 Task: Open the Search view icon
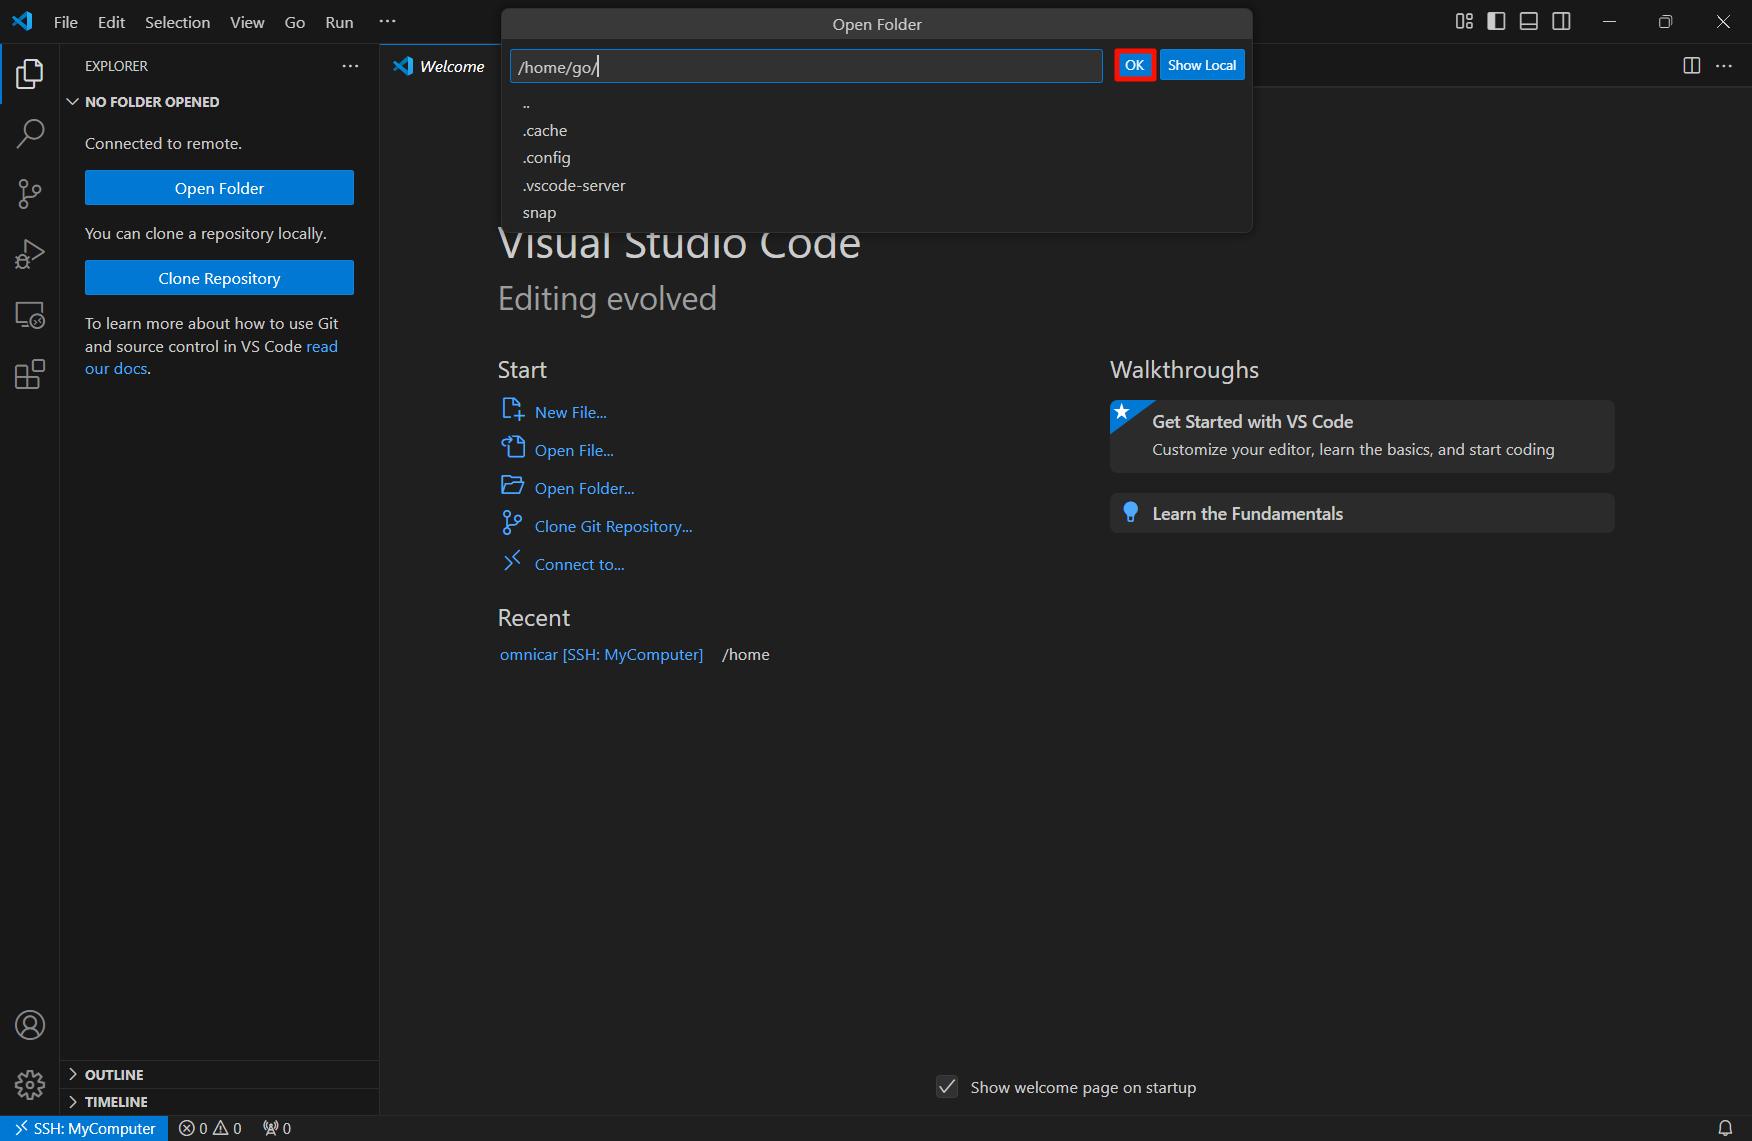tap(30, 133)
